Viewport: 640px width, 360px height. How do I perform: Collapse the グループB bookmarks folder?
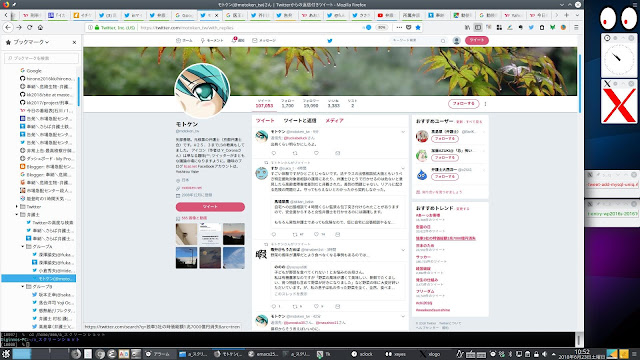click(x=23, y=287)
